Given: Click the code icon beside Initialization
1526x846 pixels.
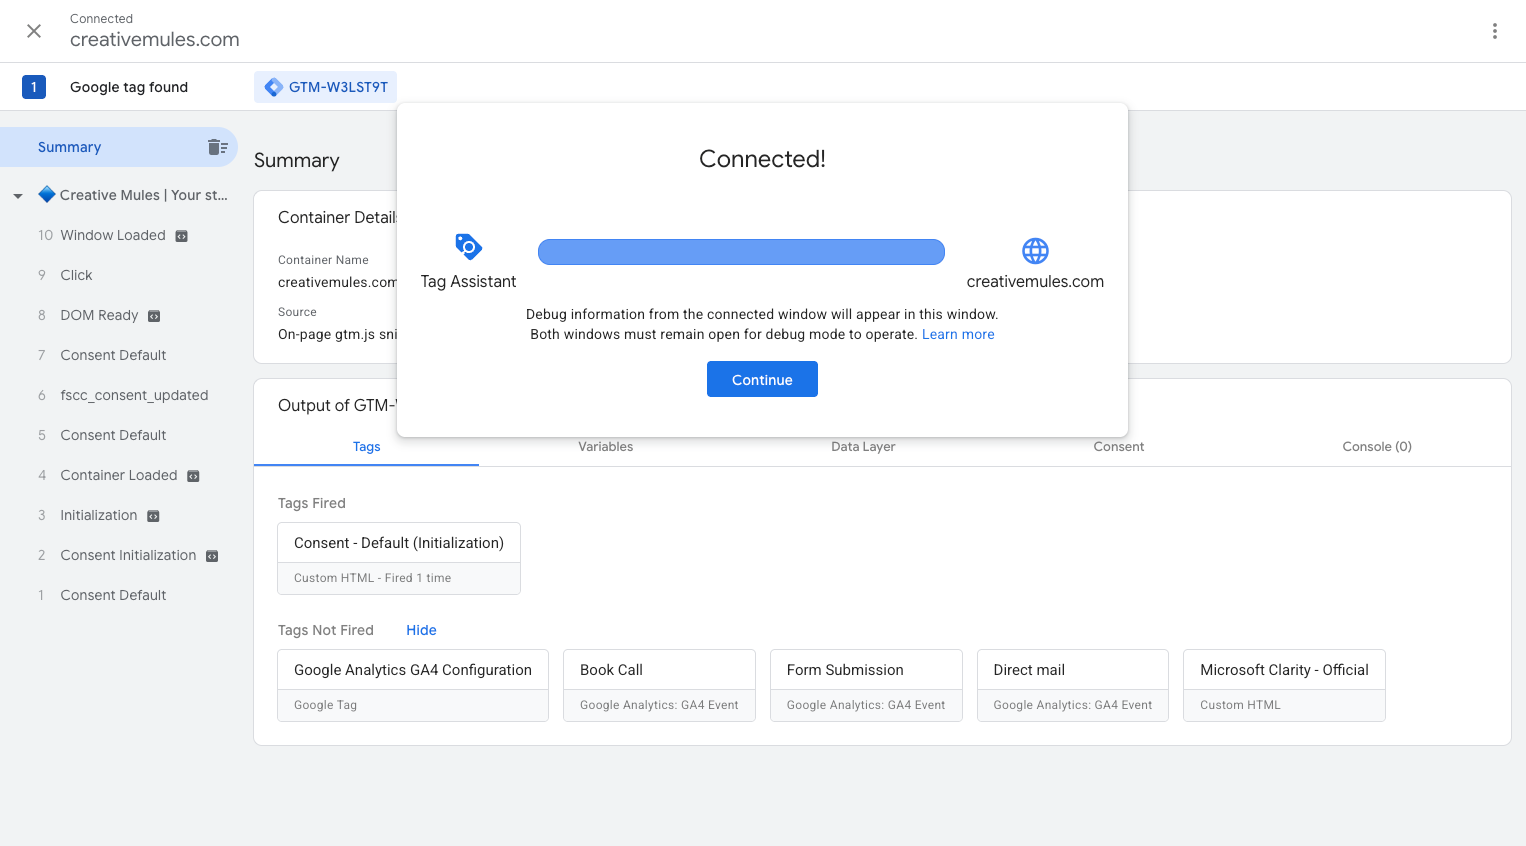Looking at the screenshot, I should pos(153,516).
